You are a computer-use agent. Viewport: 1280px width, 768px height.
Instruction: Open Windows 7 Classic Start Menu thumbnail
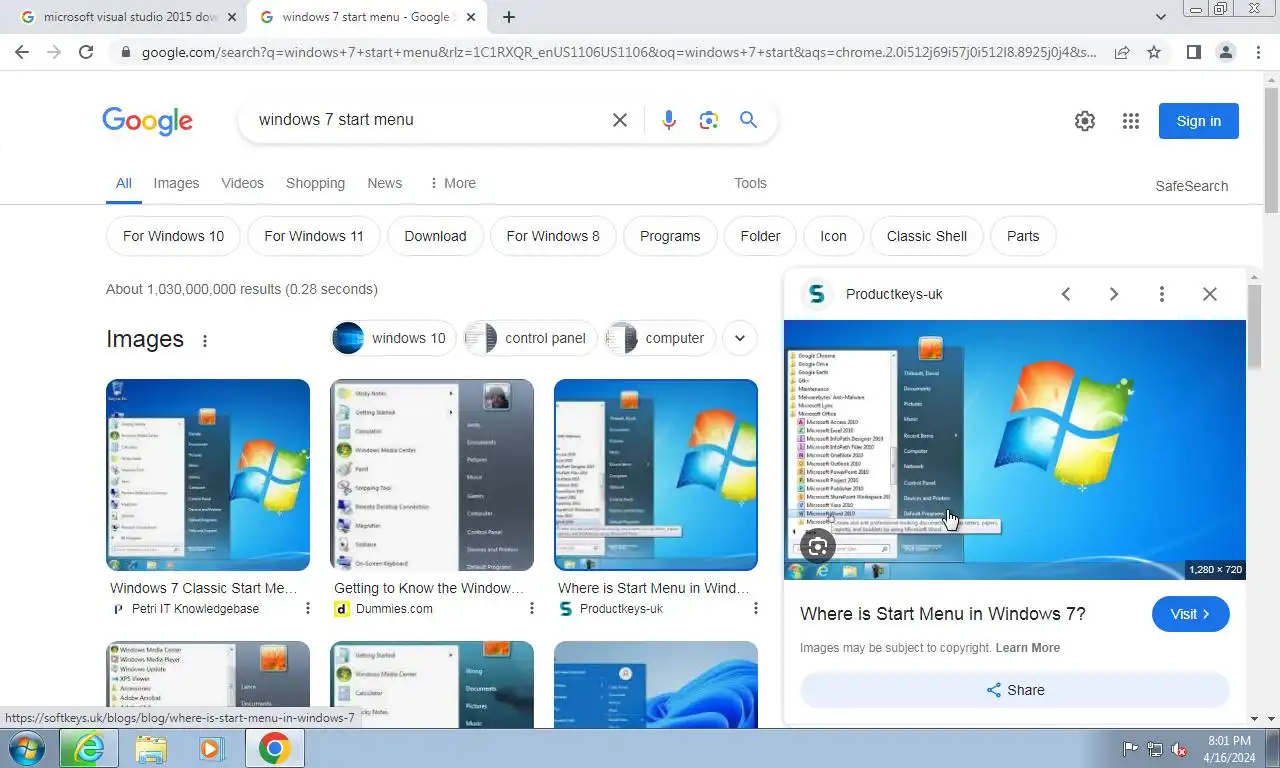208,475
